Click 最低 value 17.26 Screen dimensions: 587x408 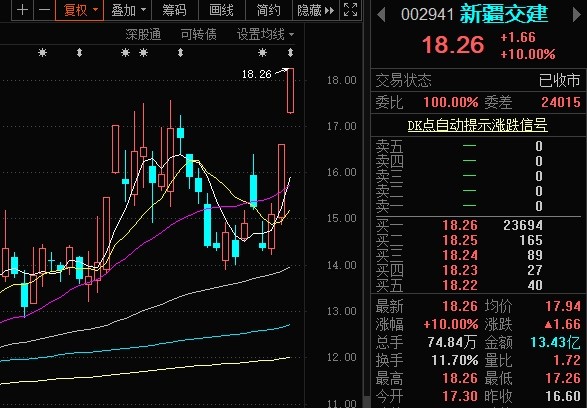(x=563, y=378)
